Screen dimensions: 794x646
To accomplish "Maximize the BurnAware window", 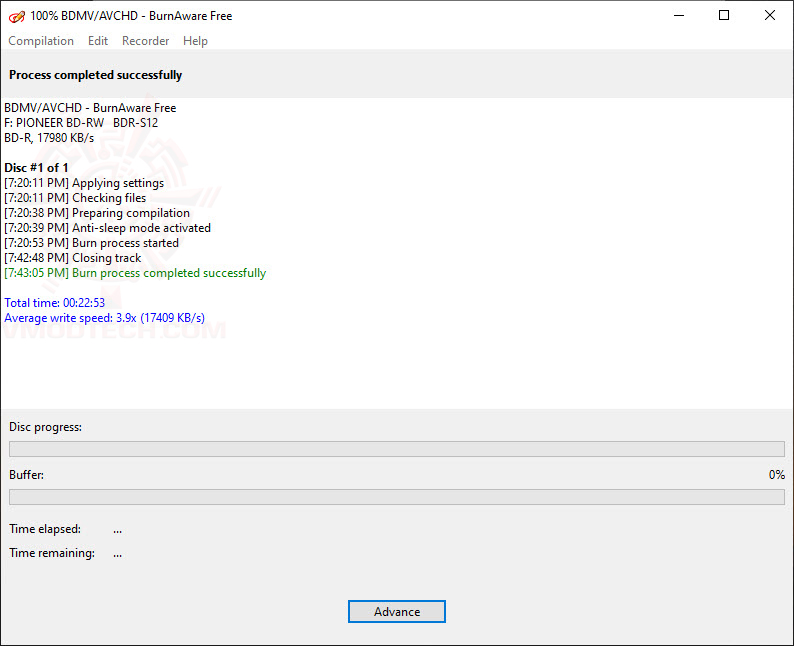I will [x=724, y=16].
